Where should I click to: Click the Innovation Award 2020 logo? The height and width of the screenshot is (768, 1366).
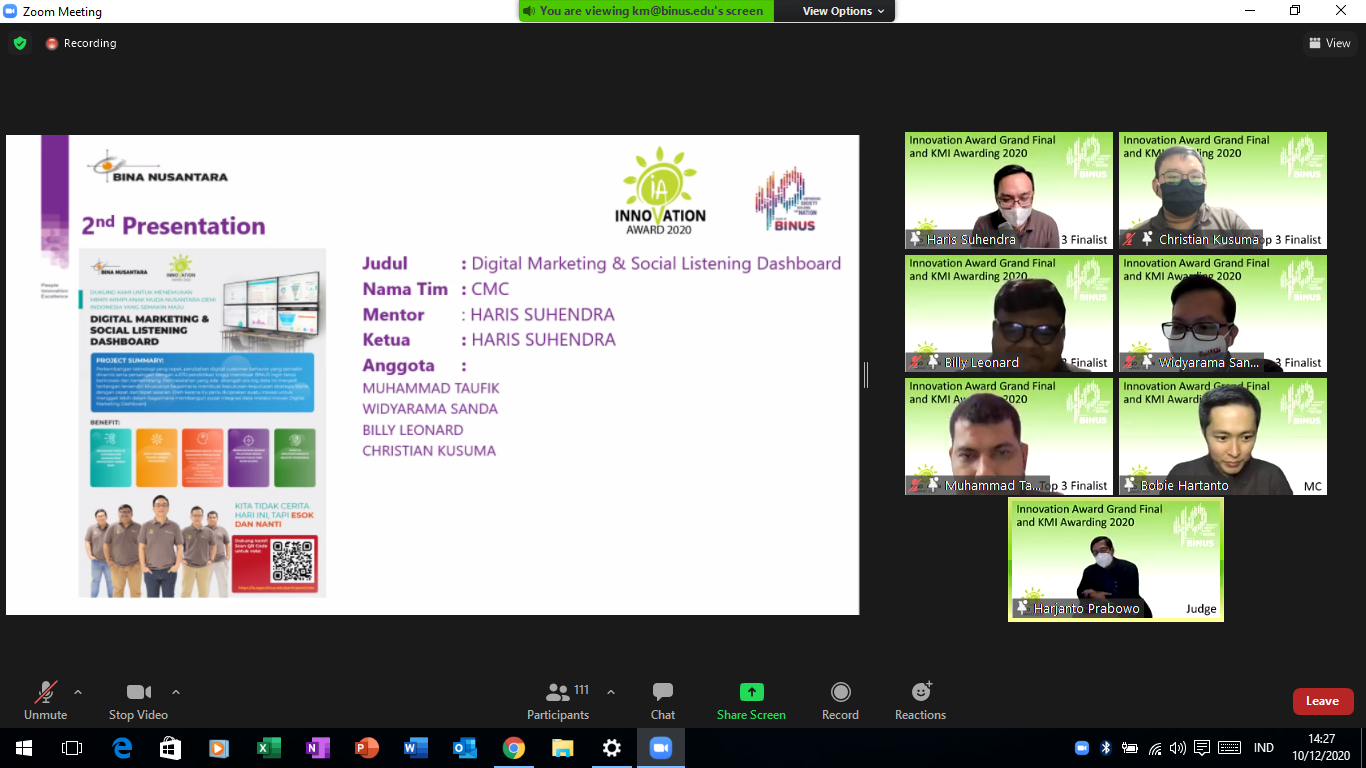pyautogui.click(x=660, y=191)
